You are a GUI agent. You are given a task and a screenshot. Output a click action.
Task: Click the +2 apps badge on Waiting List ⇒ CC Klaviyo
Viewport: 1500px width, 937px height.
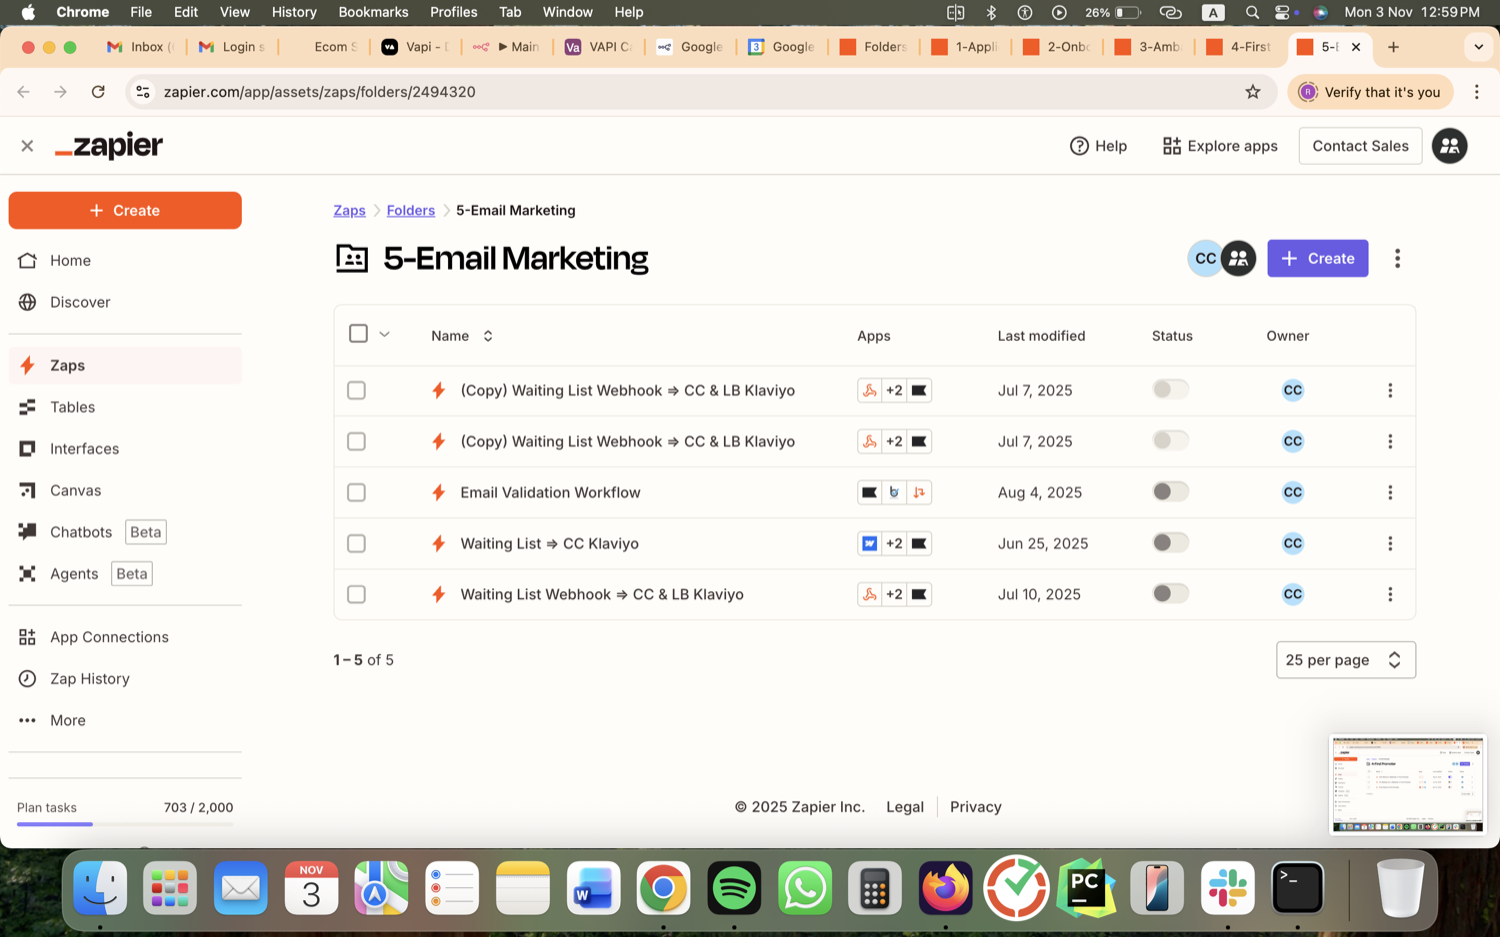tap(894, 543)
